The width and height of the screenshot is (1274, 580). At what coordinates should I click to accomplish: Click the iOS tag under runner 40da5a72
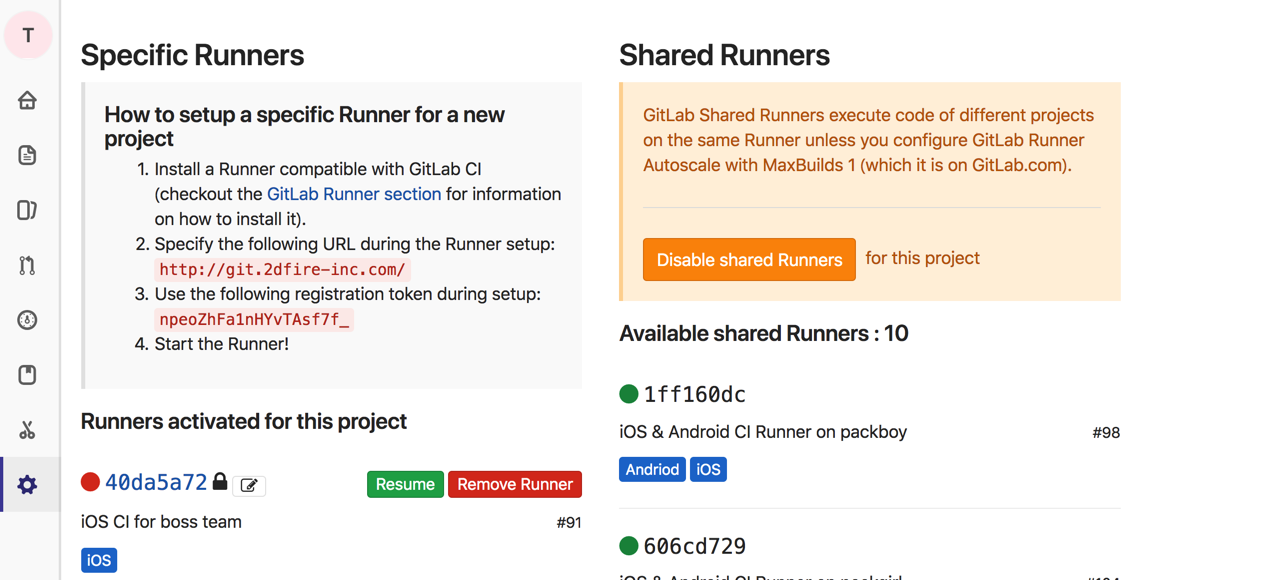click(x=99, y=560)
